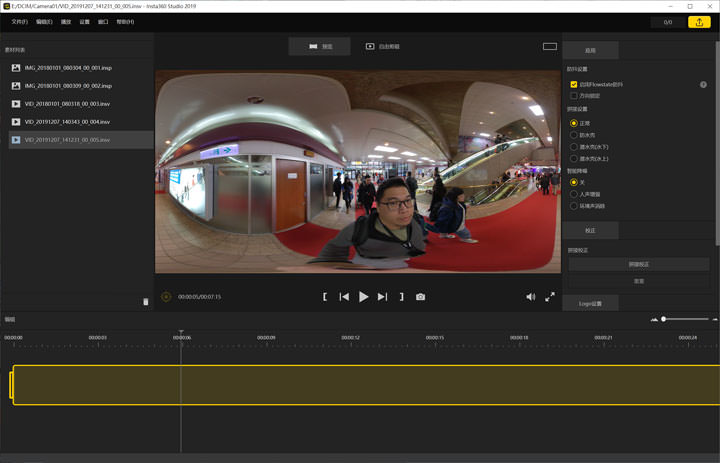Adjust the timeline zoom slider handle
Viewport: 720px width, 463px height.
click(663, 319)
